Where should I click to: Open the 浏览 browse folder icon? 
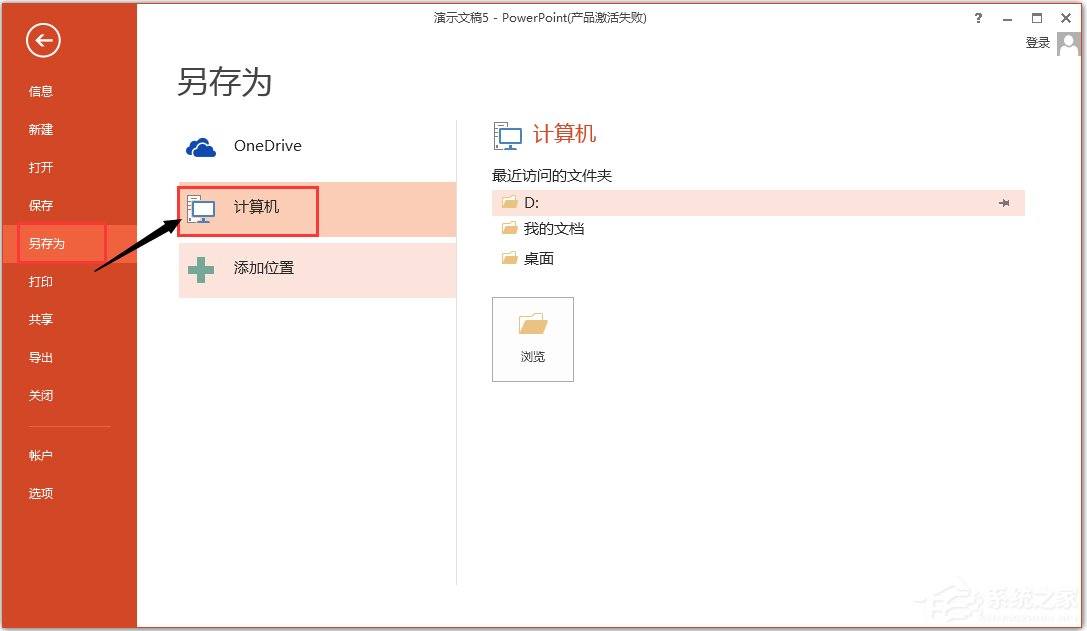tap(532, 325)
